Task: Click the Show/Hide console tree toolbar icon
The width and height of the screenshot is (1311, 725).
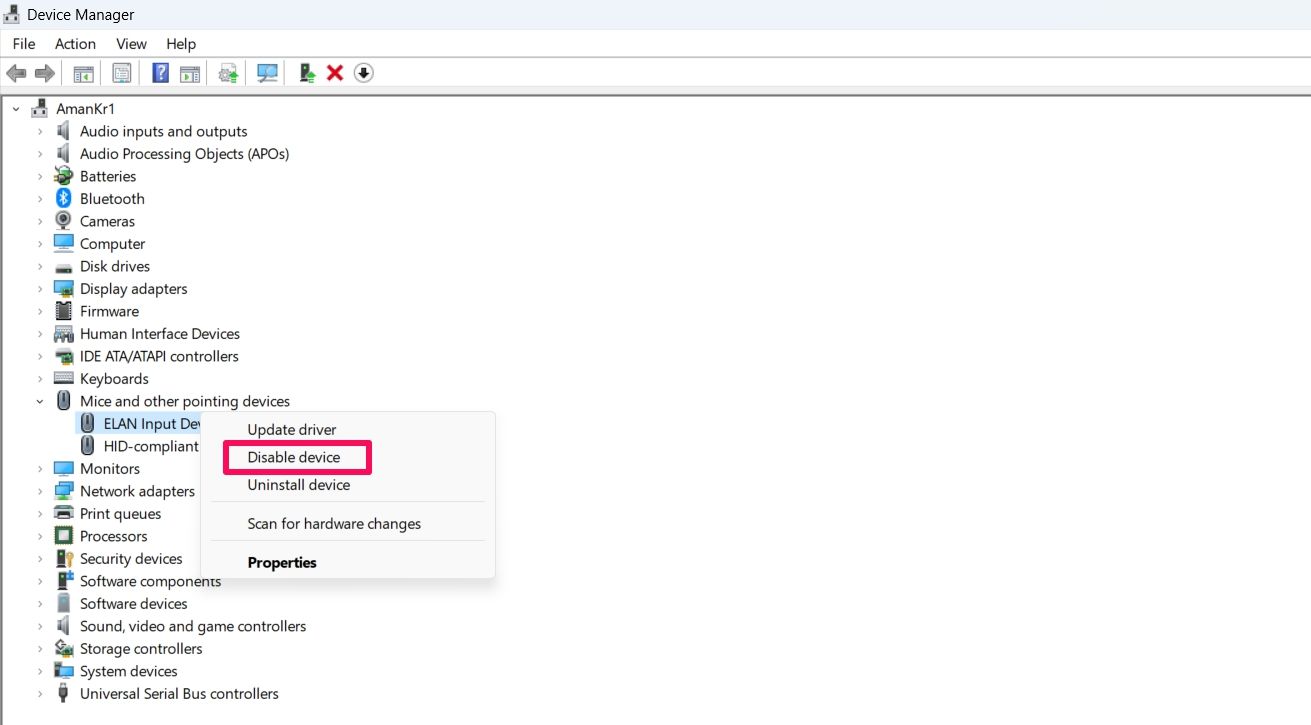Action: point(83,72)
